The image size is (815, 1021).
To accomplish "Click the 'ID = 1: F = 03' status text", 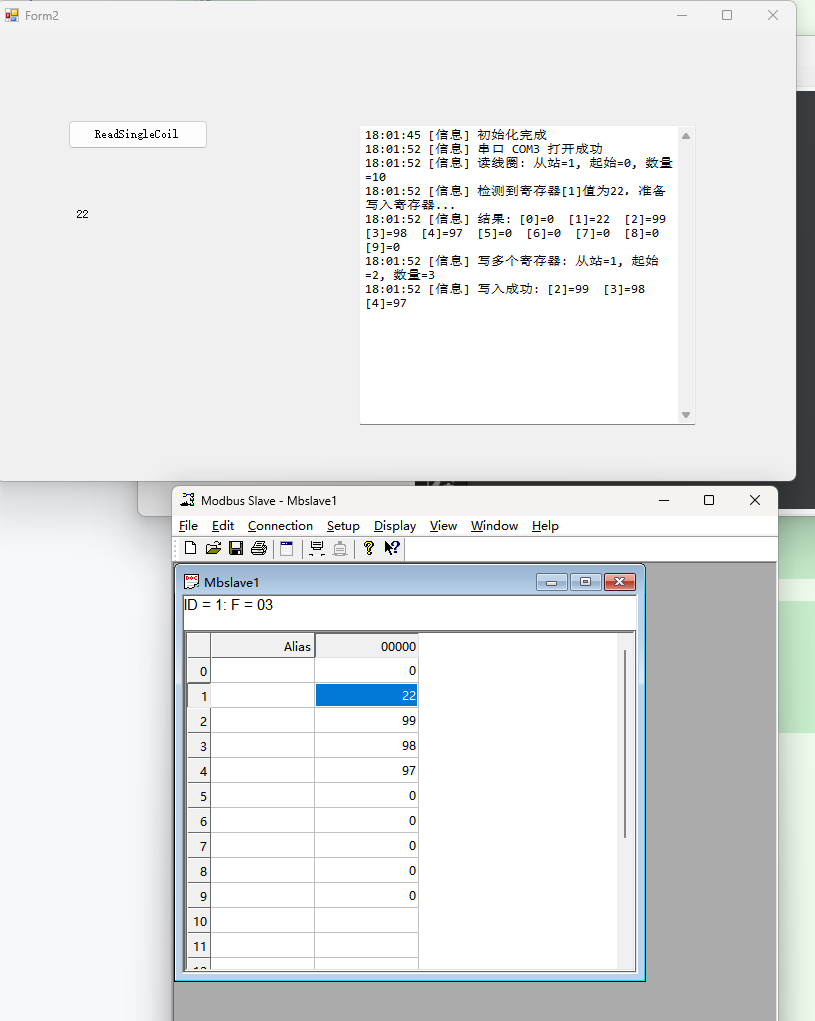I will pyautogui.click(x=228, y=605).
